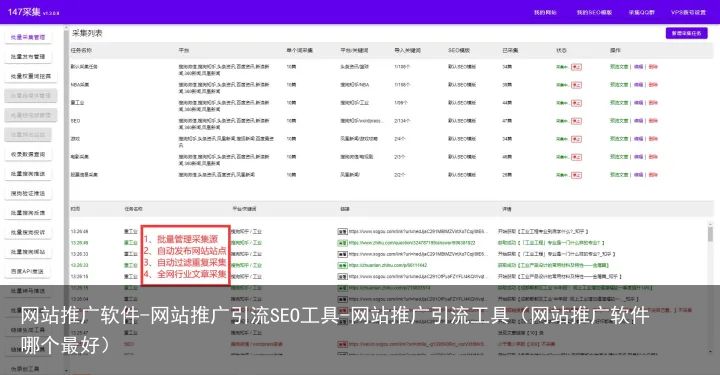Click the SEO task name in list
Screen dimensions: 720x375
click(x=75, y=121)
